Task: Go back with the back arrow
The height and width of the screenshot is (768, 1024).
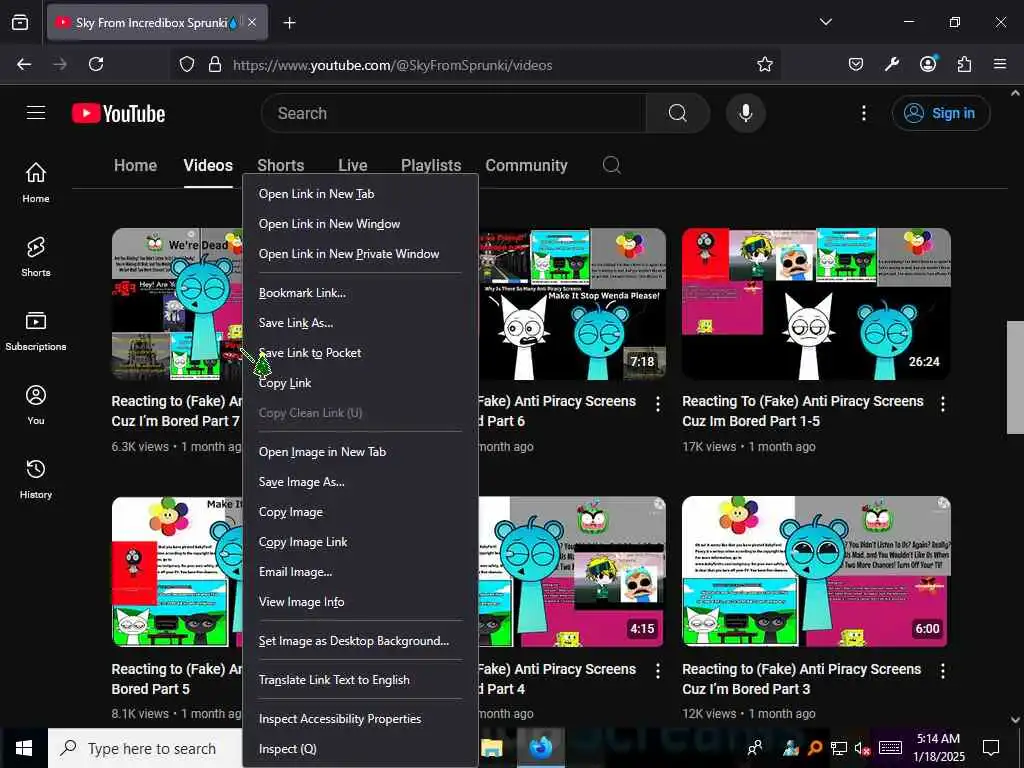Action: pos(24,64)
